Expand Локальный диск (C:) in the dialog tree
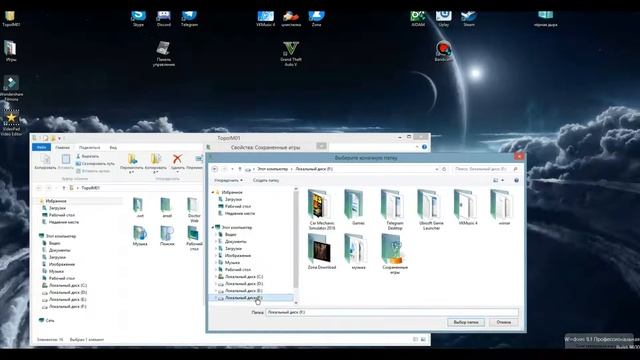Screen dimensions: 640x360 (x=216, y=277)
